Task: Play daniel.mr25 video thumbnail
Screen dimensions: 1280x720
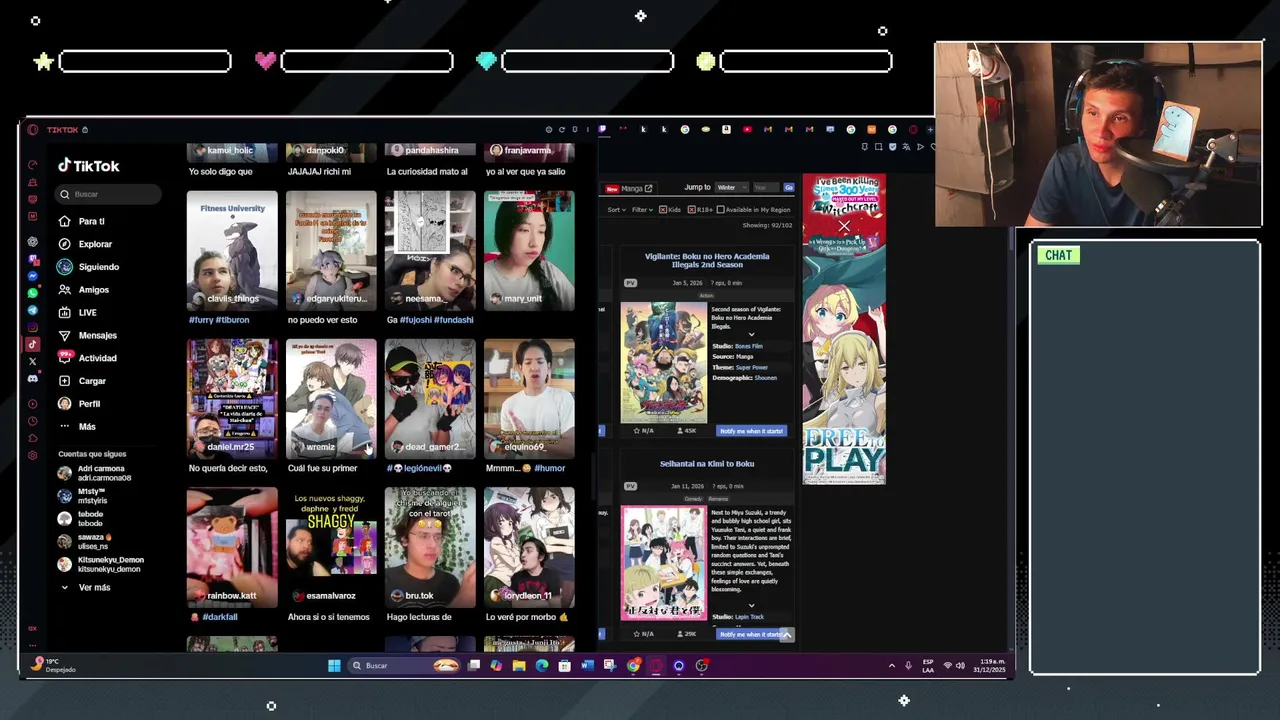Action: pos(232,397)
